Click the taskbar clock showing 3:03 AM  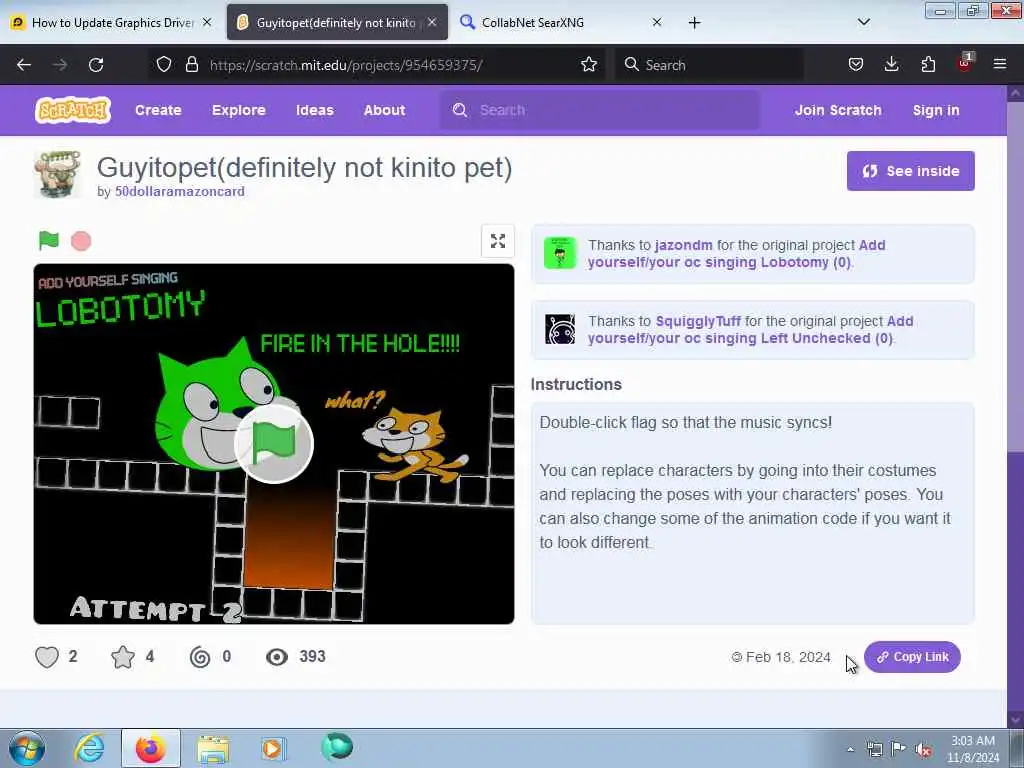(973, 749)
